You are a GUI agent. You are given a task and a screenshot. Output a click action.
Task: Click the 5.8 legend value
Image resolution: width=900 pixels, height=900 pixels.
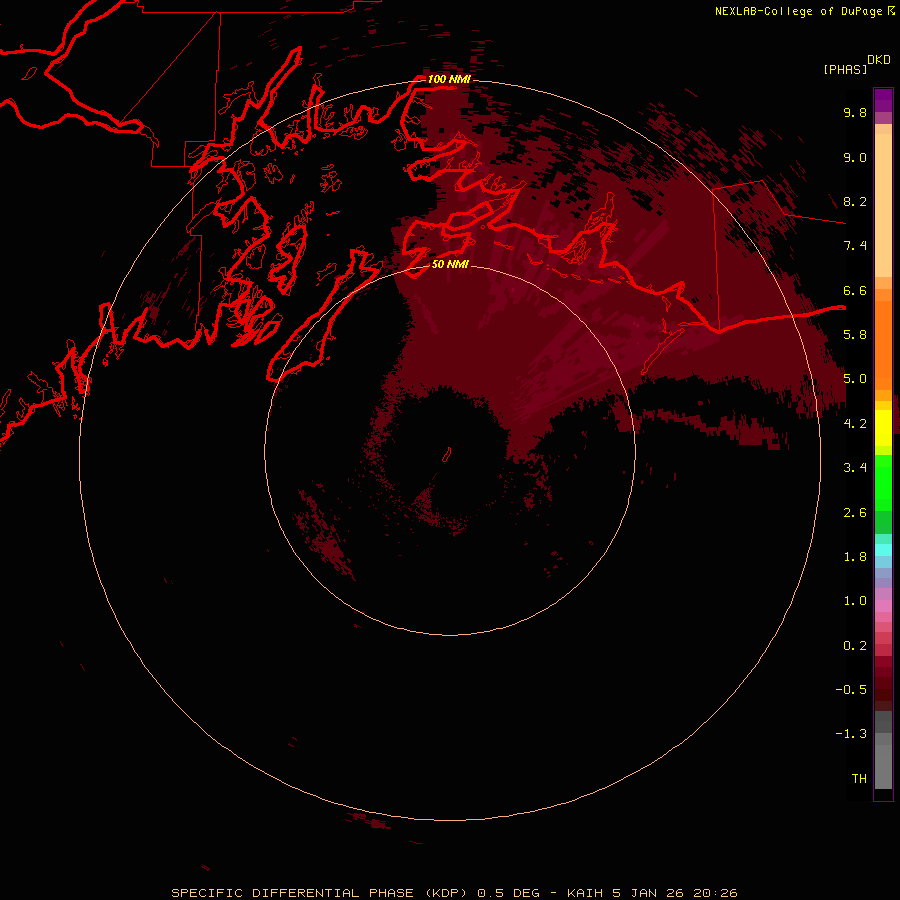[x=855, y=335]
